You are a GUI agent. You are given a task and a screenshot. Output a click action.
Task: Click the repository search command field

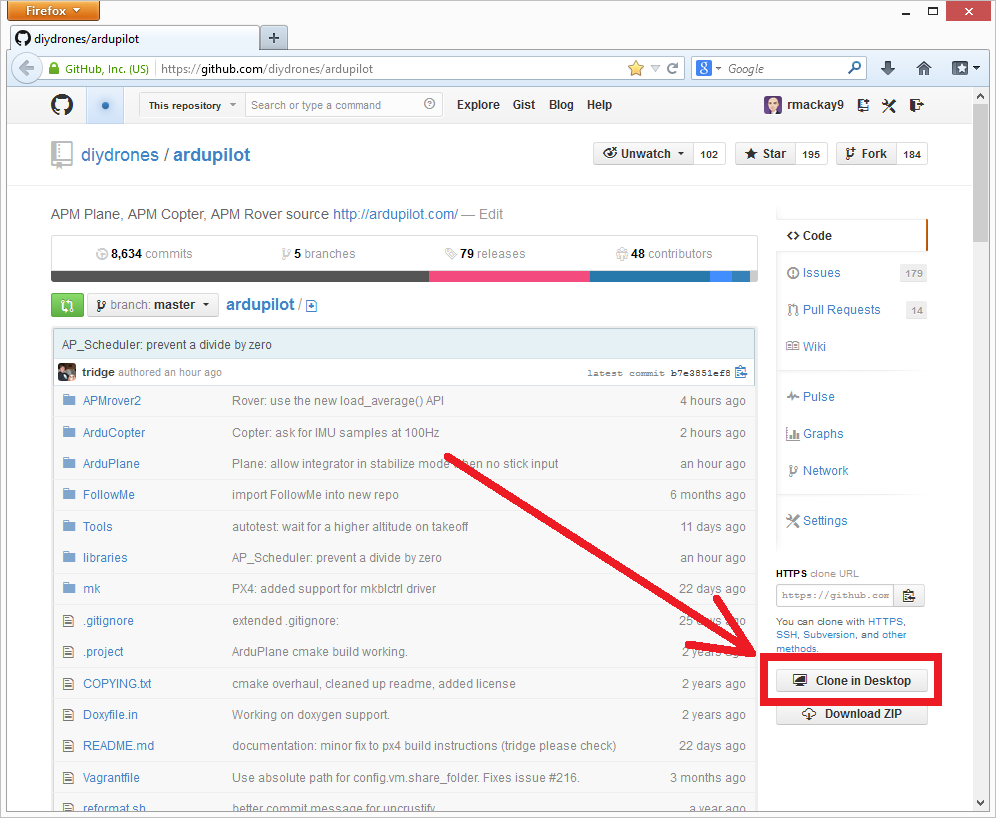(x=335, y=105)
